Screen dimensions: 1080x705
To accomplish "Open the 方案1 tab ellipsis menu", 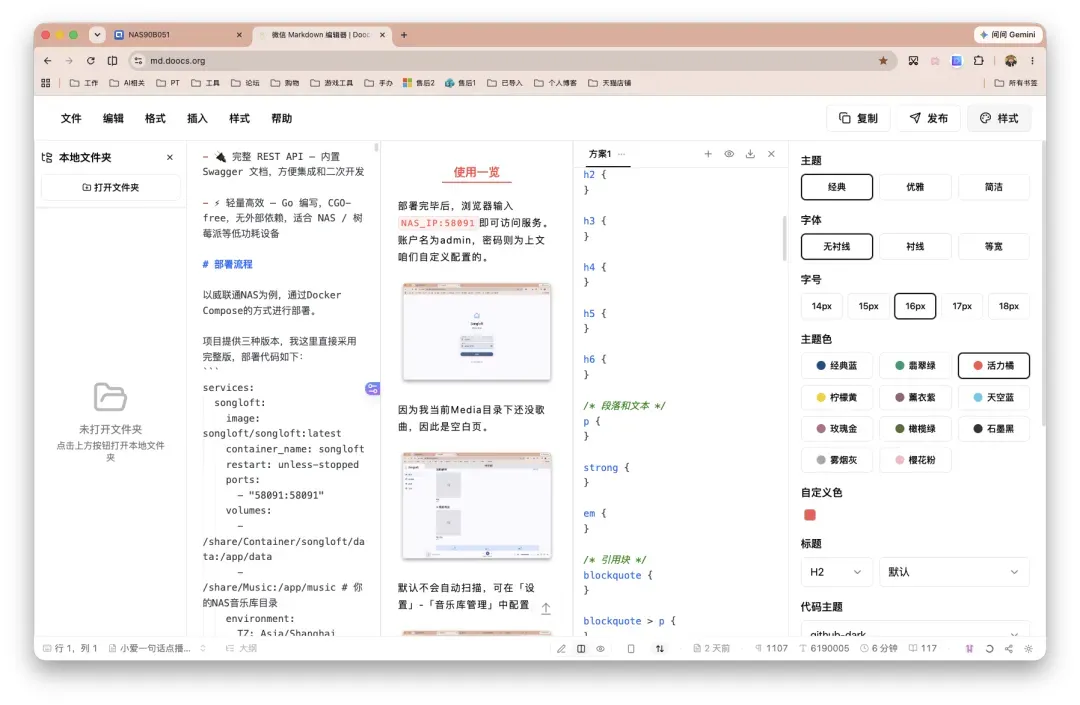I will click(621, 154).
